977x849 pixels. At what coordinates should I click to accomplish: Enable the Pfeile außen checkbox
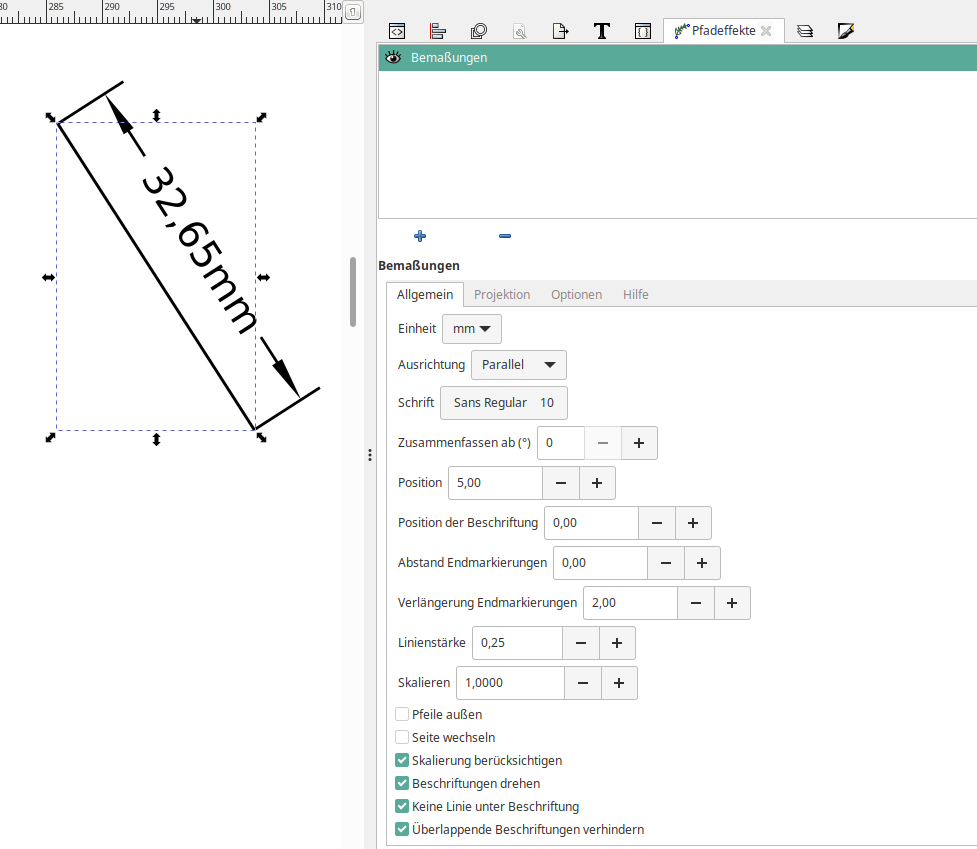402,714
